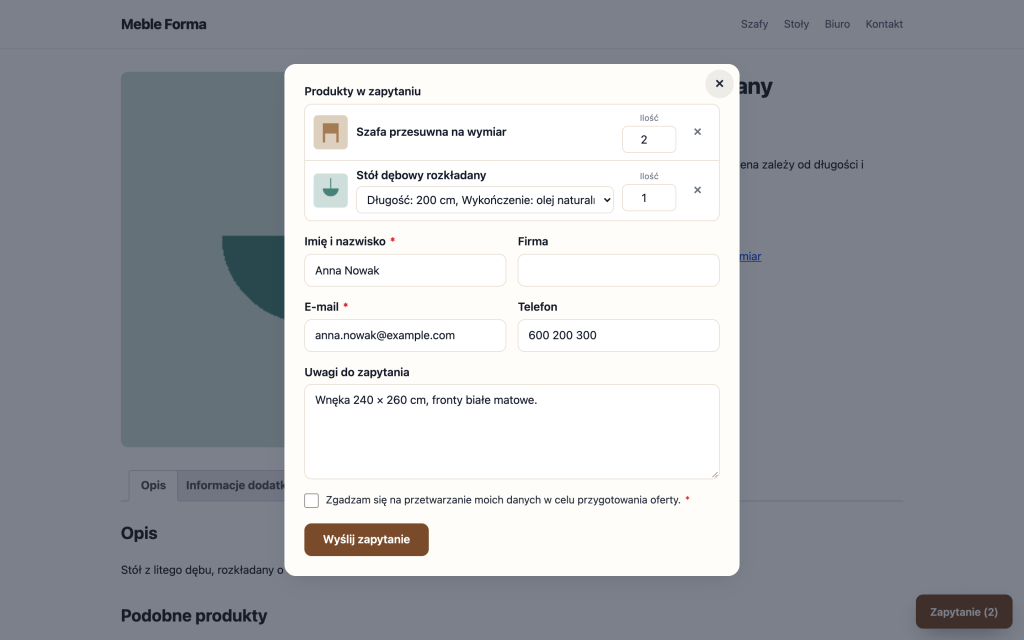Grab the textarea resize handle corner
This screenshot has height=640, width=1024.
(715, 475)
